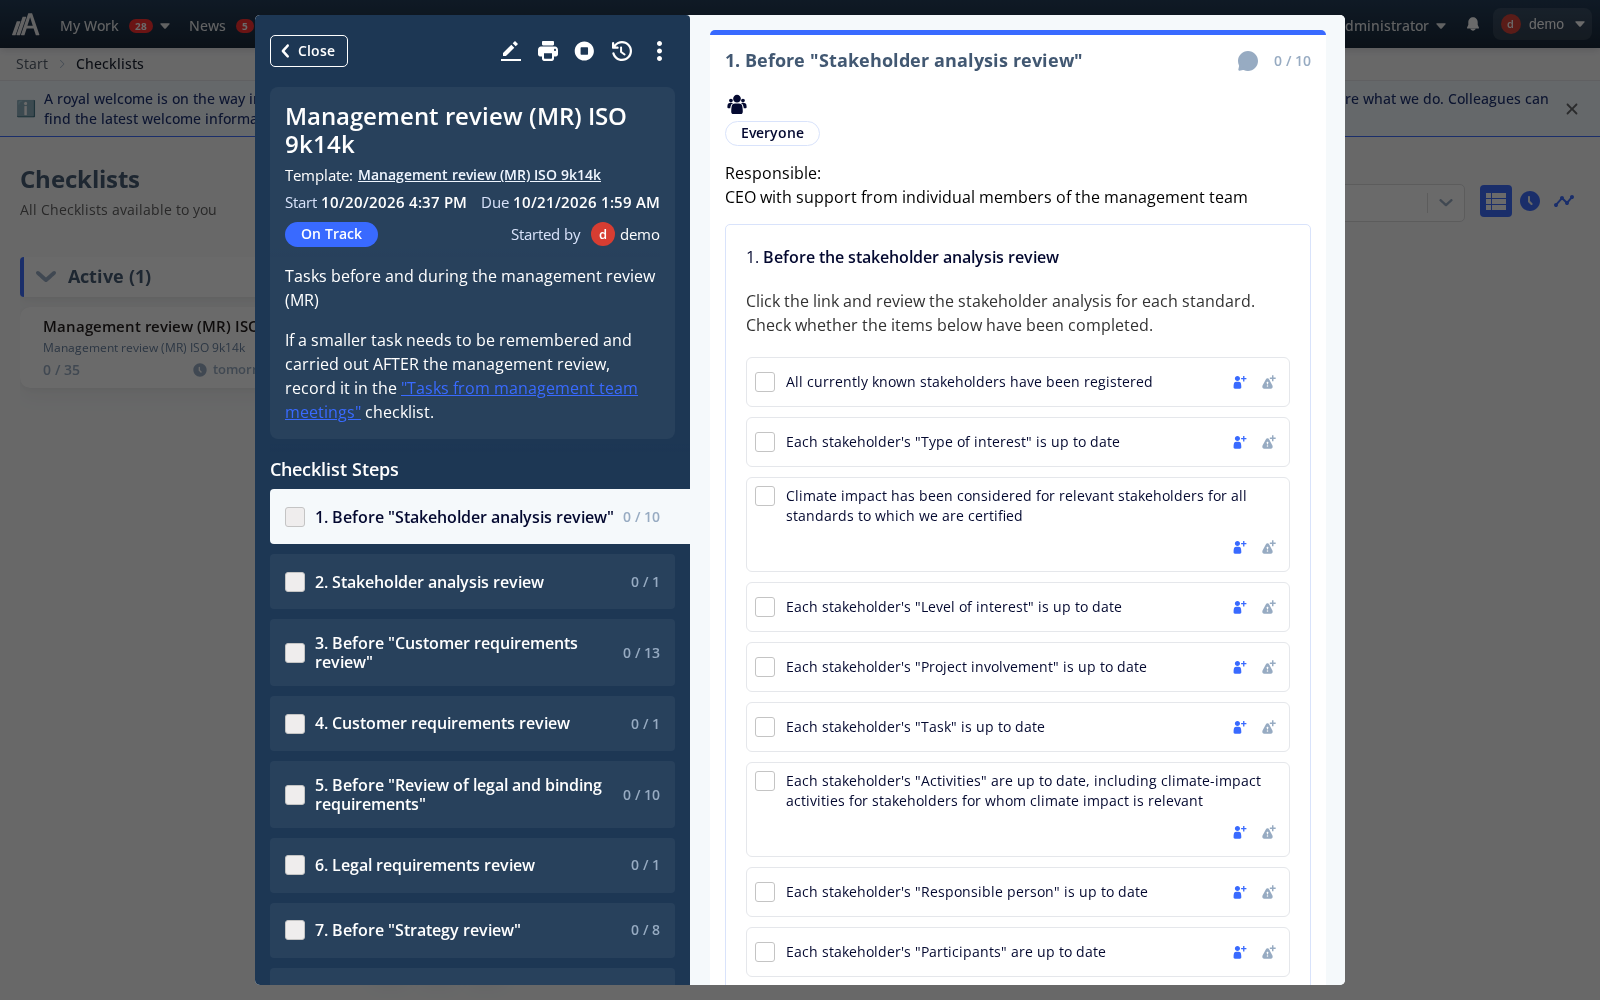Open checklist history icon
Image resolution: width=1600 pixels, height=1000 pixels.
click(622, 51)
